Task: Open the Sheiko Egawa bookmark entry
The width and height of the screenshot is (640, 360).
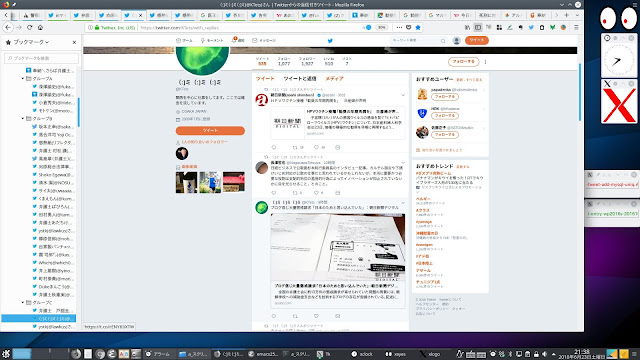Action: (x=53, y=175)
